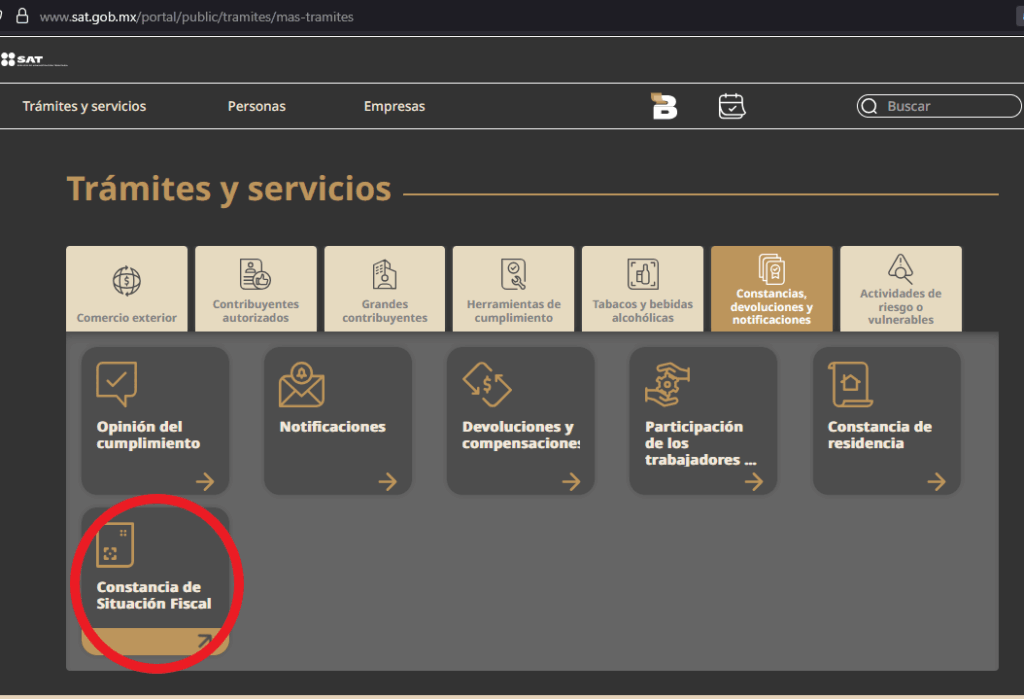The height and width of the screenshot is (699, 1024).
Task: Switch to Contribuyentes autorizados tab
Action: pos(256,289)
